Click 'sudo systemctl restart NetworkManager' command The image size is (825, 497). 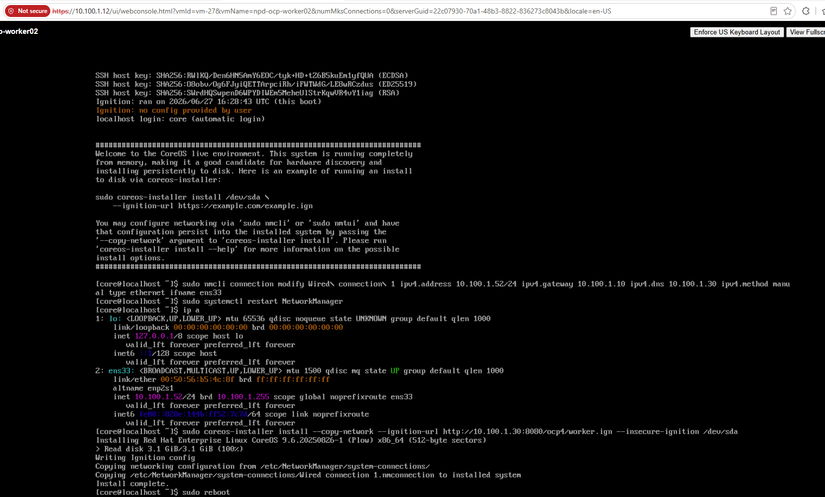click(x=219, y=301)
